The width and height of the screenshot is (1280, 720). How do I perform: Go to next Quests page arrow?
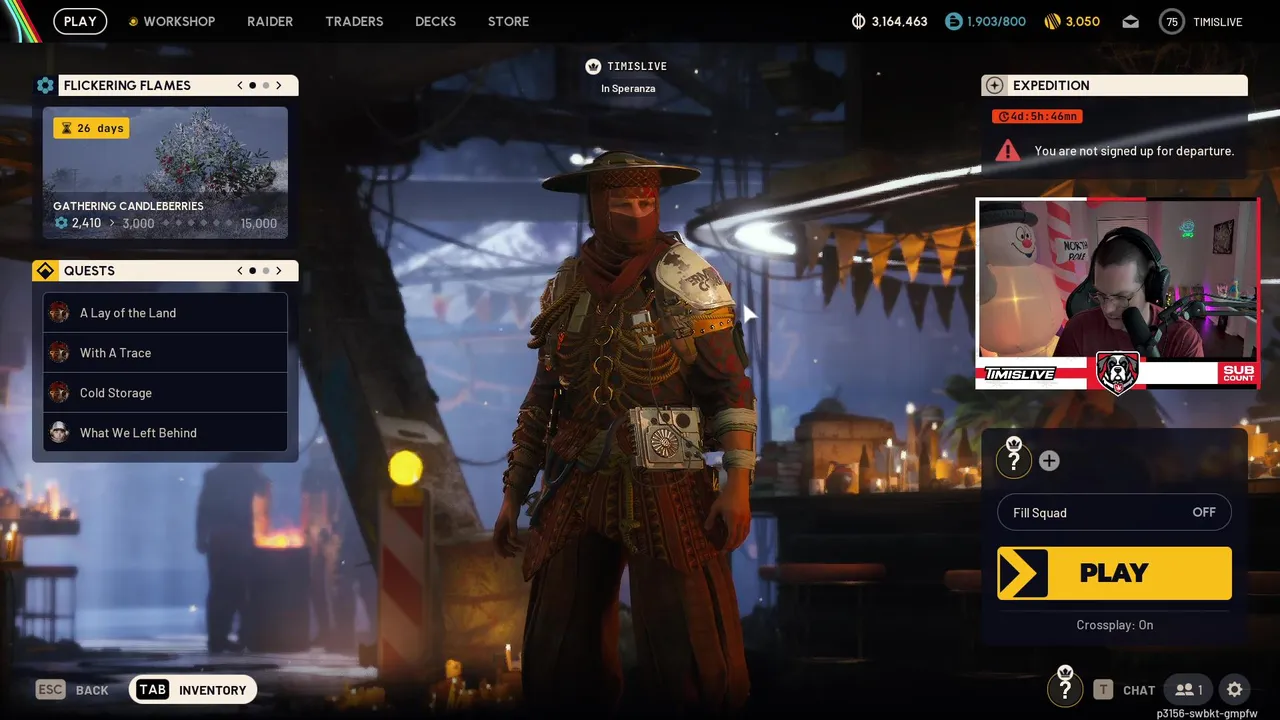278,271
